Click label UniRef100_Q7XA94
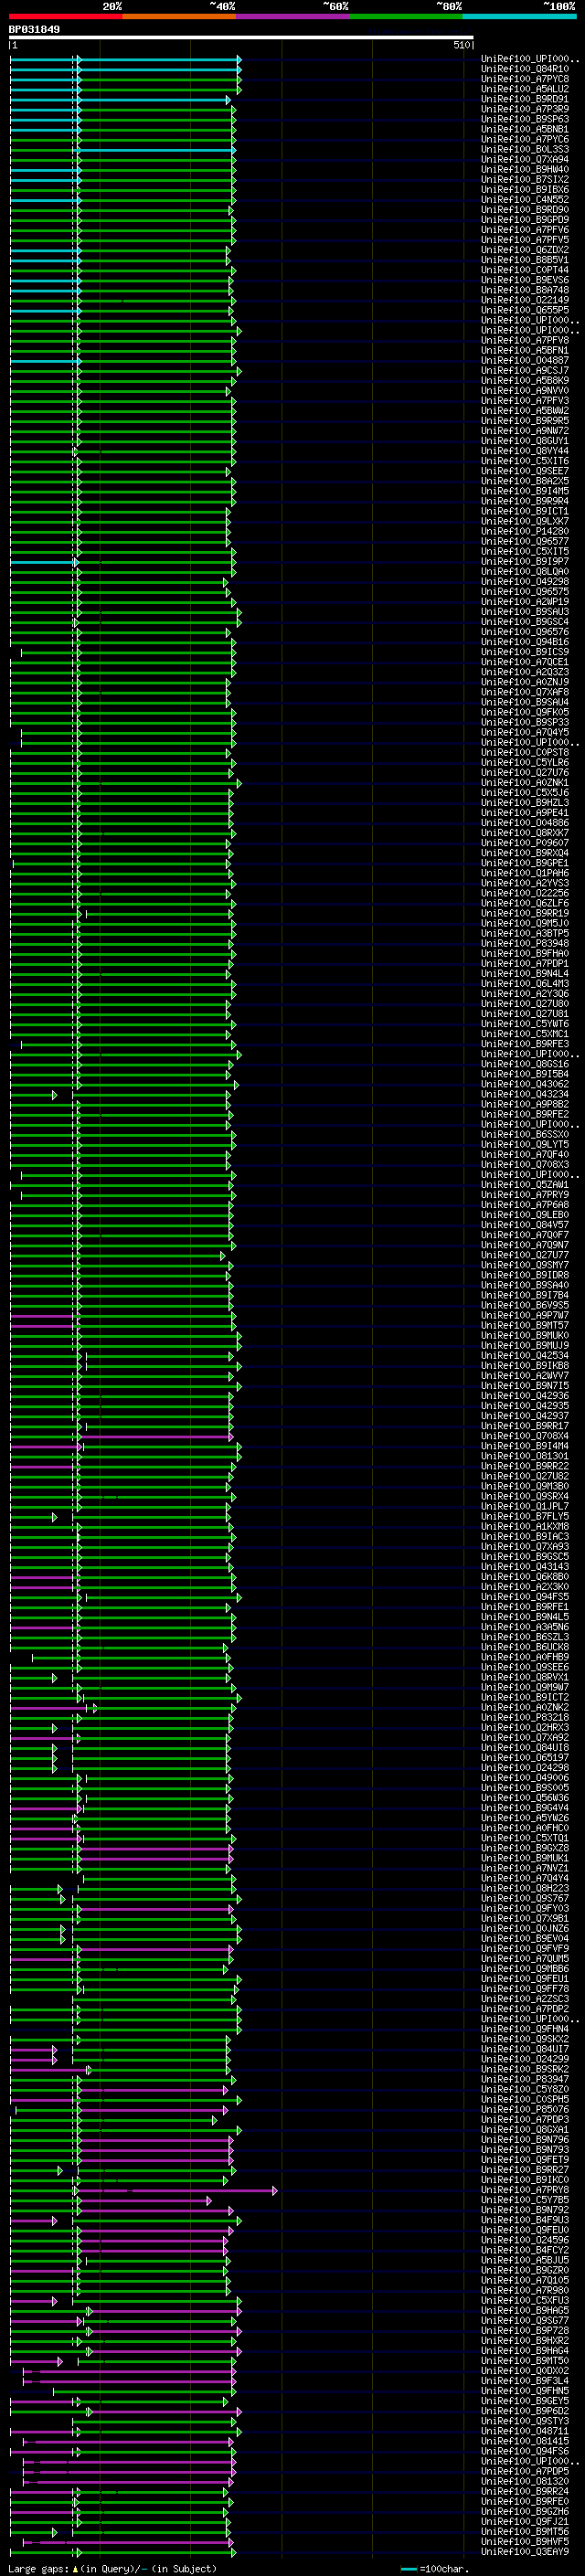Viewport: 585px width, 2576px height. pyautogui.click(x=525, y=159)
